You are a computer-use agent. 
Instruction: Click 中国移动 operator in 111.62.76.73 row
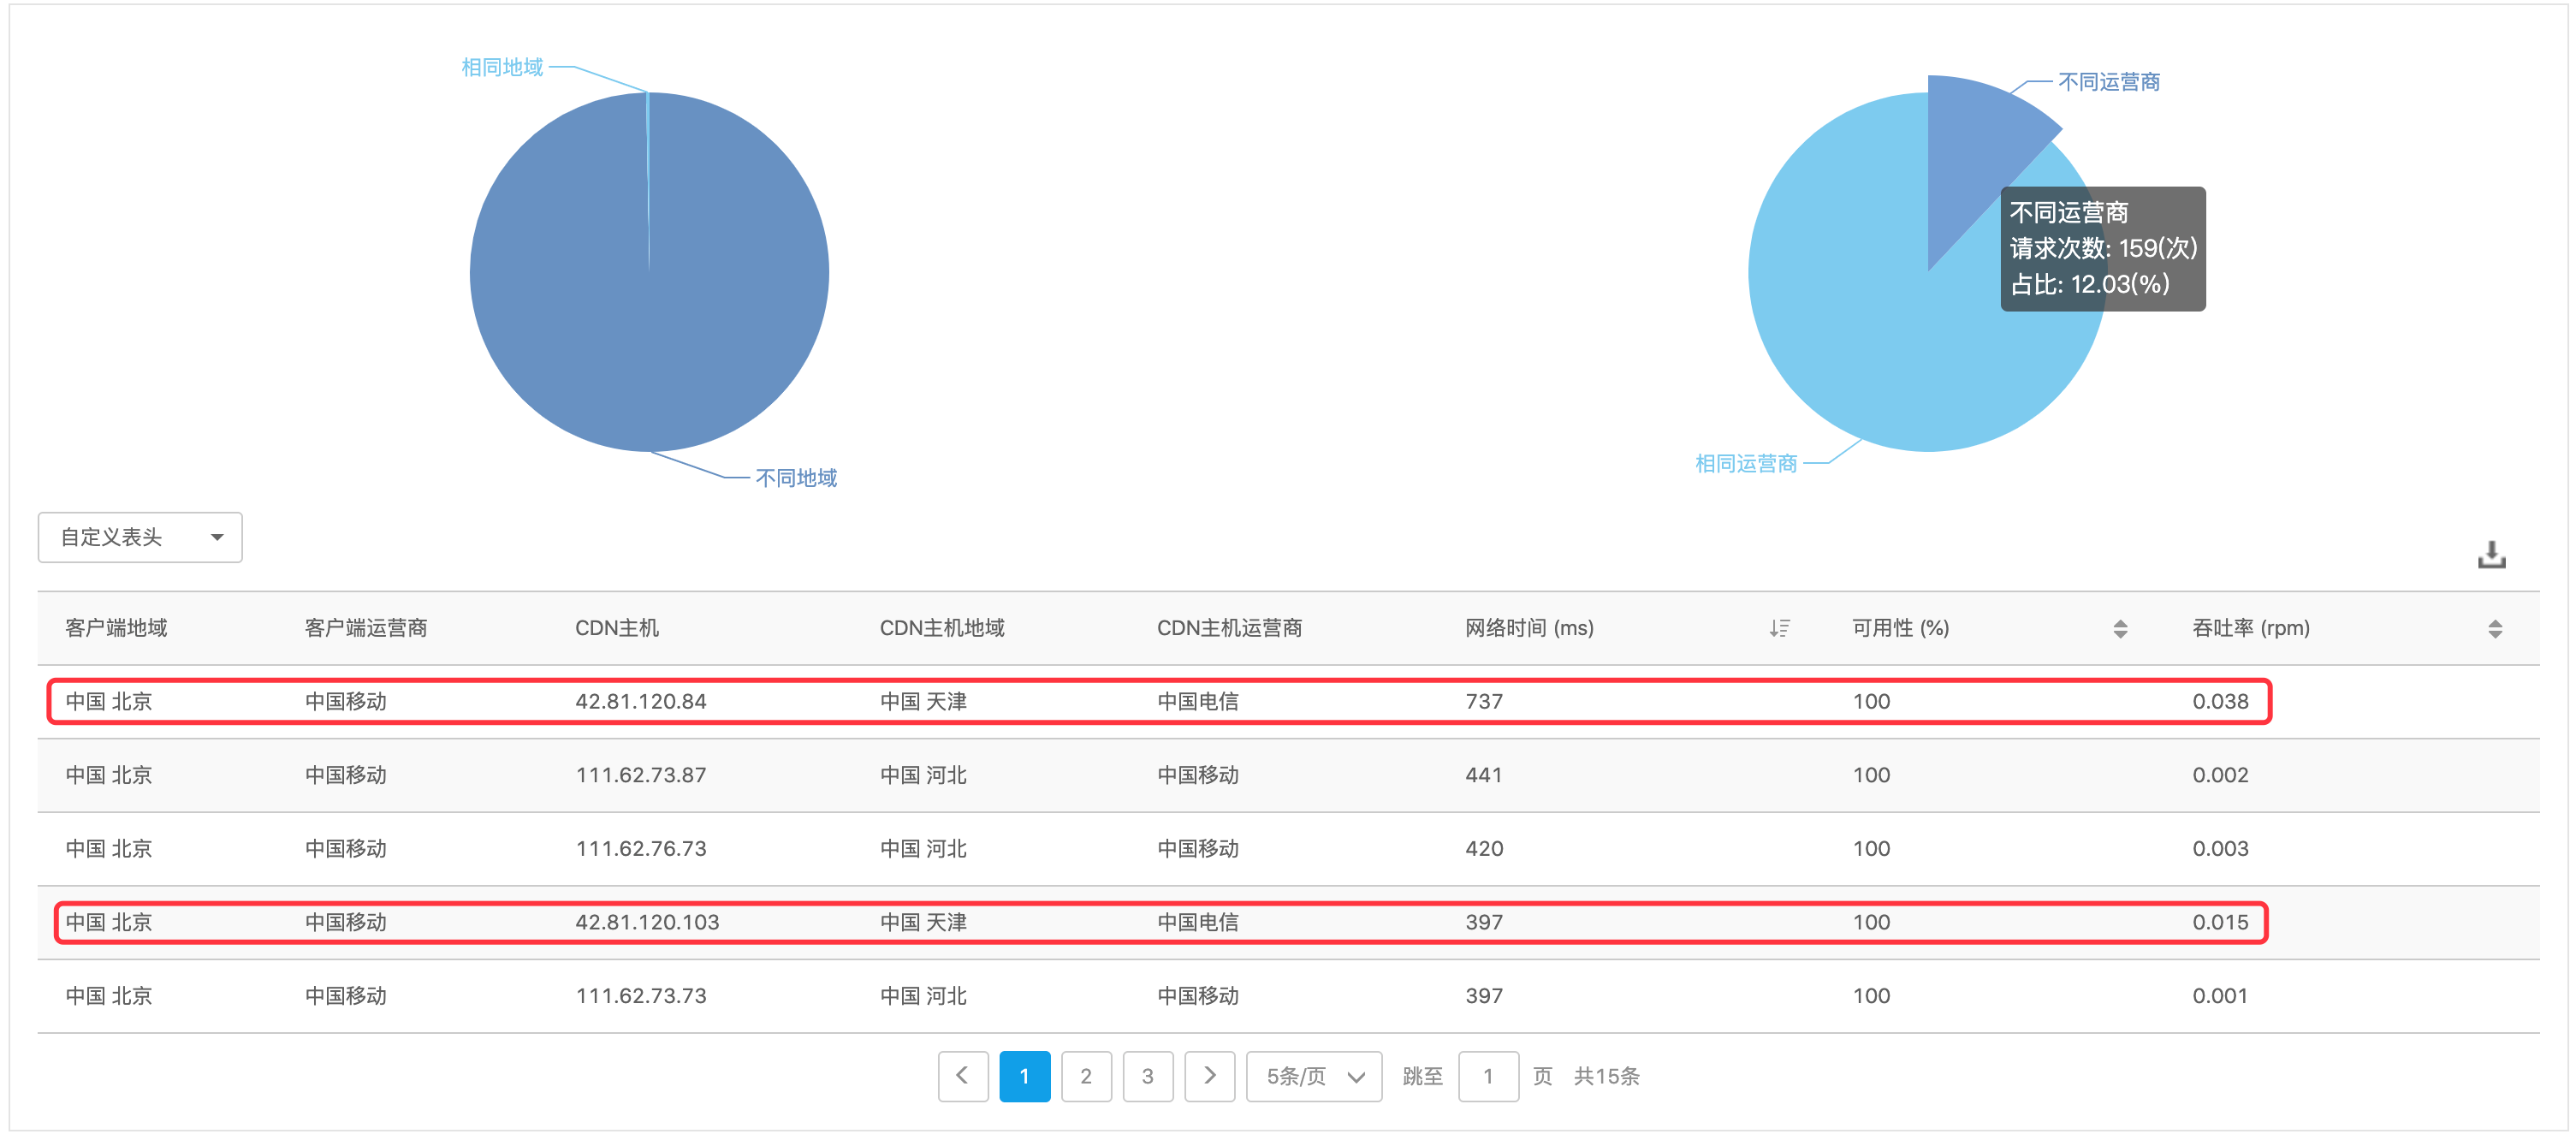coord(1198,848)
